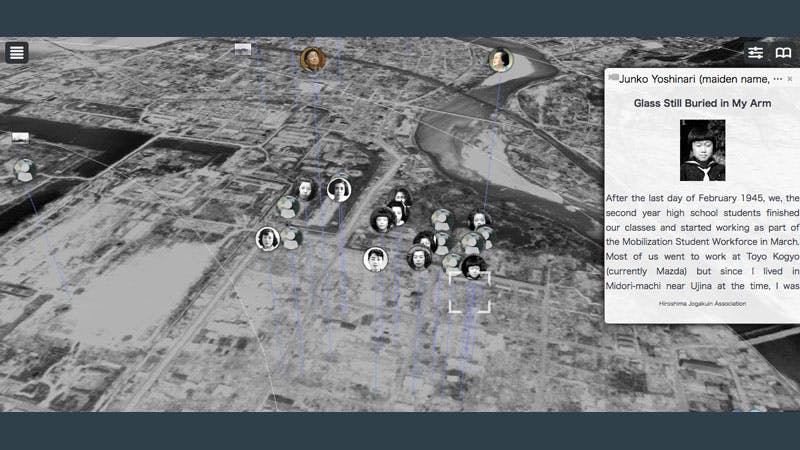
Task: Select the portrait marker of the smiling boy
Action: pyautogui.click(x=375, y=259)
